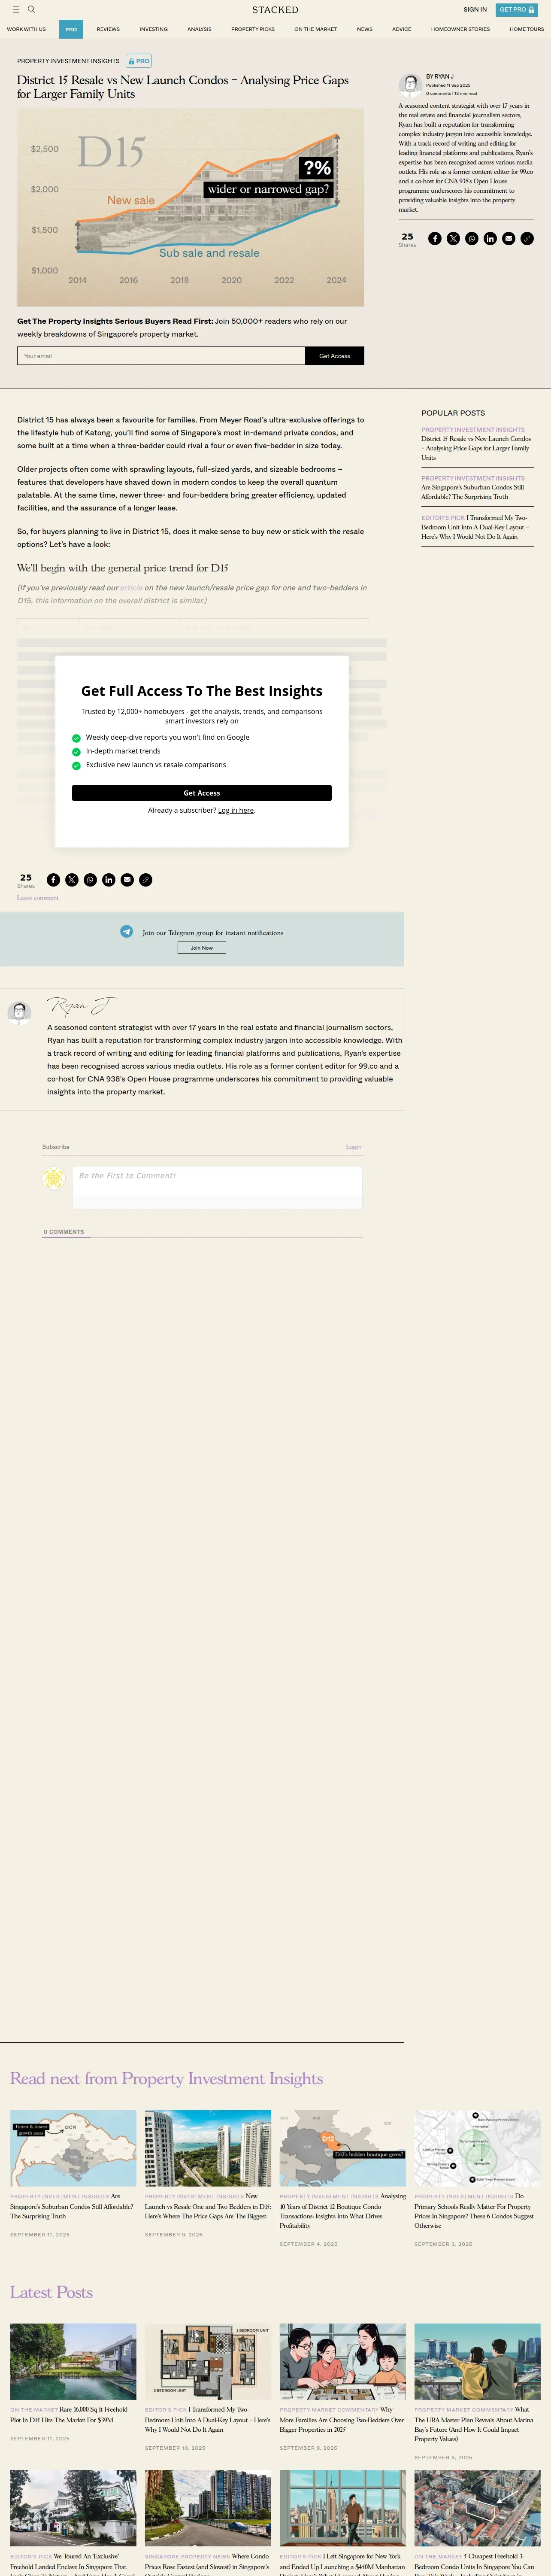This screenshot has height=2576, width=551.
Task: Open the PROPERTY PICKS menu item
Action: point(253,29)
